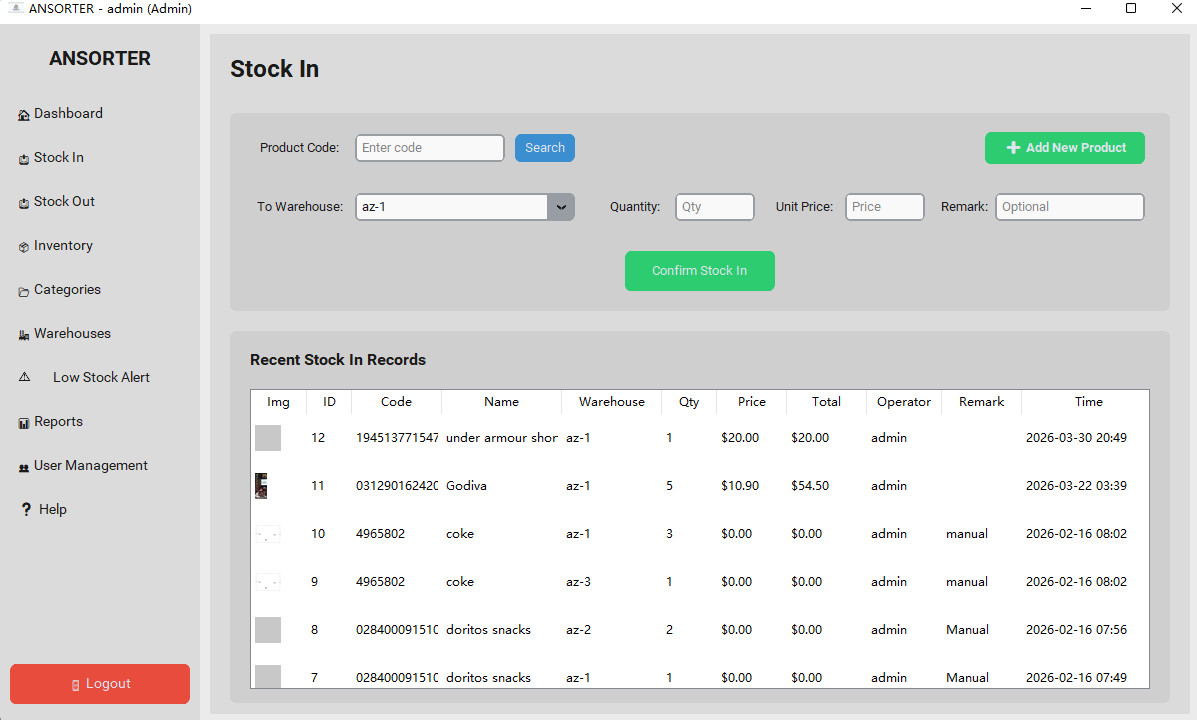
Task: Click the '$54.50' total cell
Action: click(810, 486)
